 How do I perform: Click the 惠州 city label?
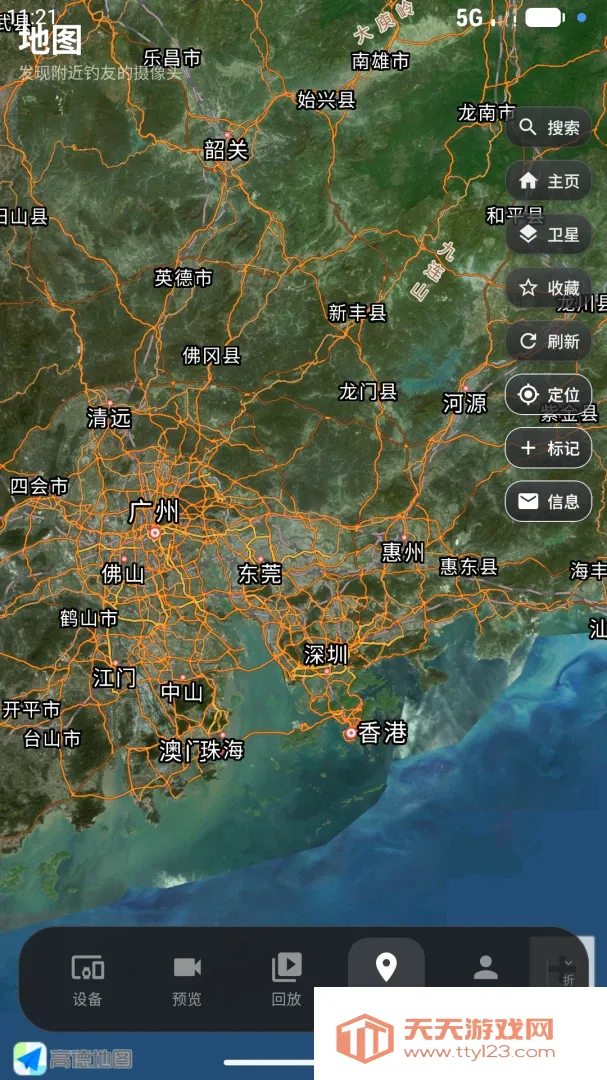point(403,552)
